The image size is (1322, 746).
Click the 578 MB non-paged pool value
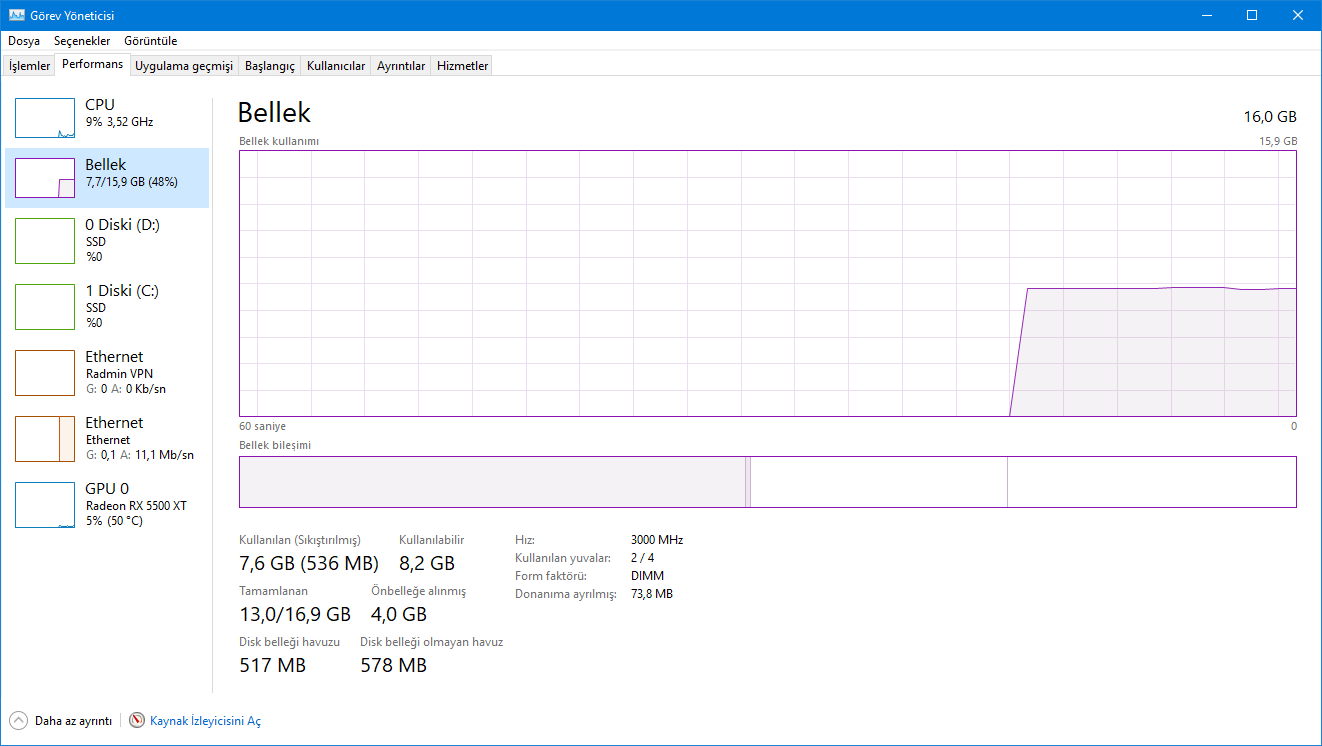coord(394,665)
